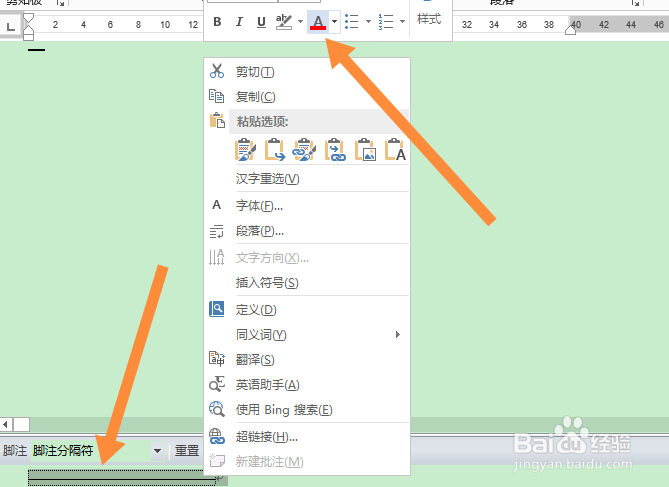Paste keep text only icon
The height and width of the screenshot is (487, 669).
395,150
